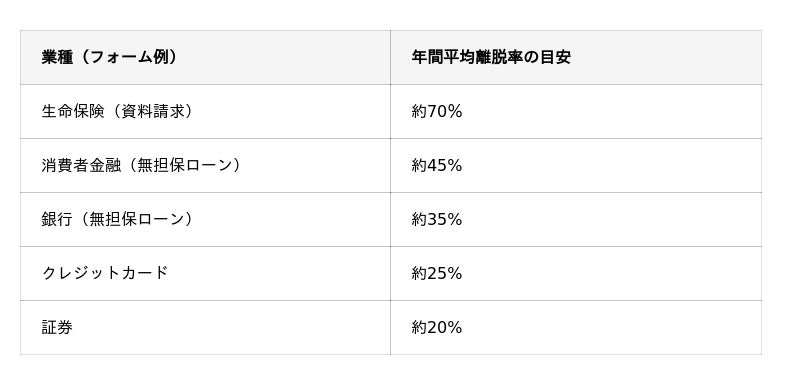Select the 証券 cell
800x385 pixels.
click(x=205, y=328)
